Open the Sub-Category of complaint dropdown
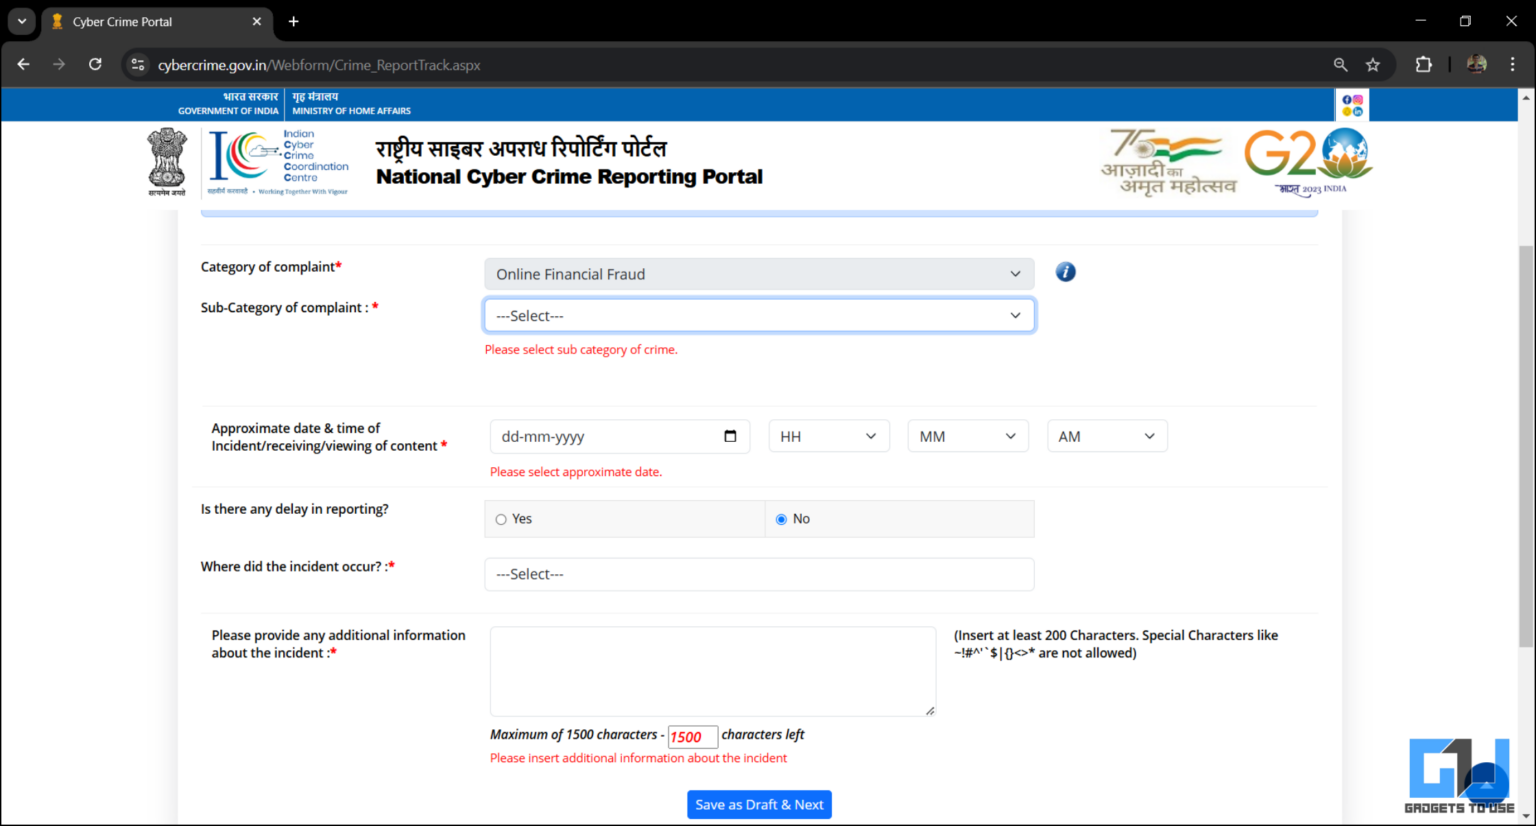Image resolution: width=1536 pixels, height=826 pixels. pos(758,315)
